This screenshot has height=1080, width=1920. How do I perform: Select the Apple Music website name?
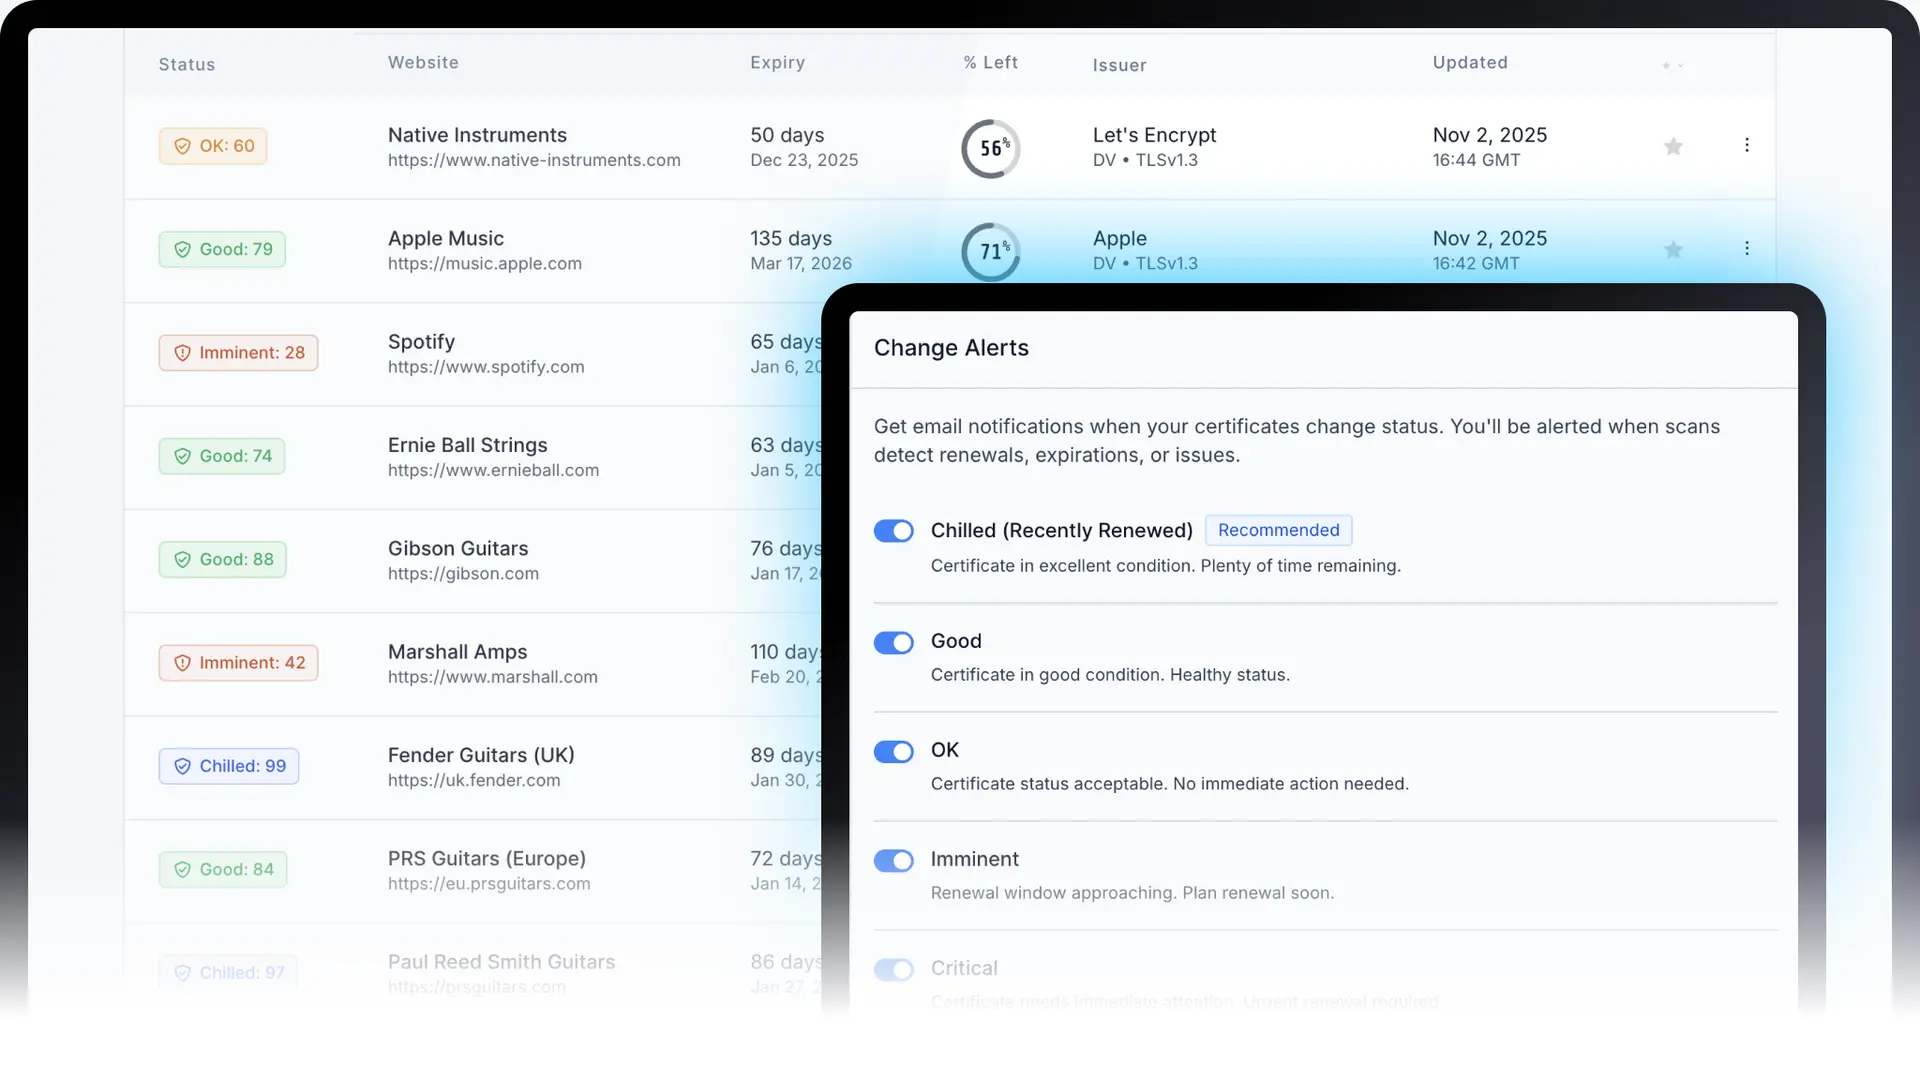[x=446, y=239]
